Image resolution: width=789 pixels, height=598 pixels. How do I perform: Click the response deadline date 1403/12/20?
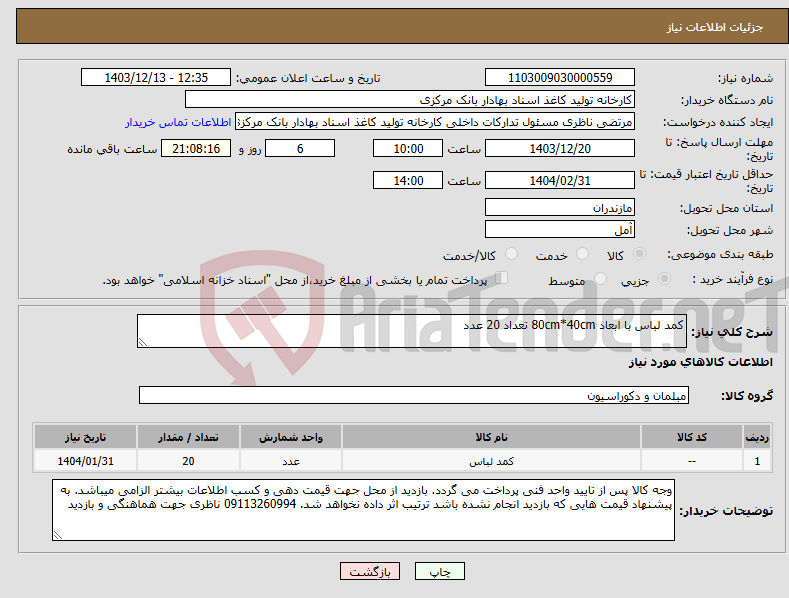tap(560, 148)
